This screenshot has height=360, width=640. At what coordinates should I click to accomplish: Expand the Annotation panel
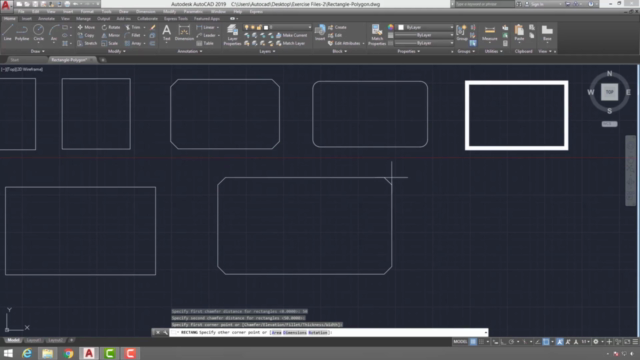189,51
